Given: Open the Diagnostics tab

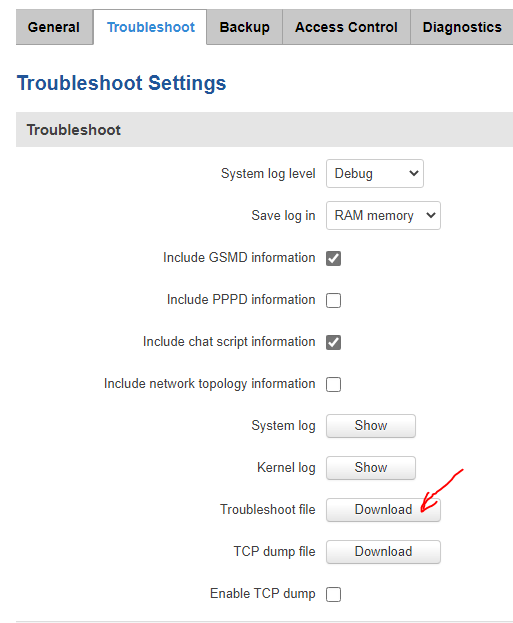Looking at the screenshot, I should coord(462,27).
